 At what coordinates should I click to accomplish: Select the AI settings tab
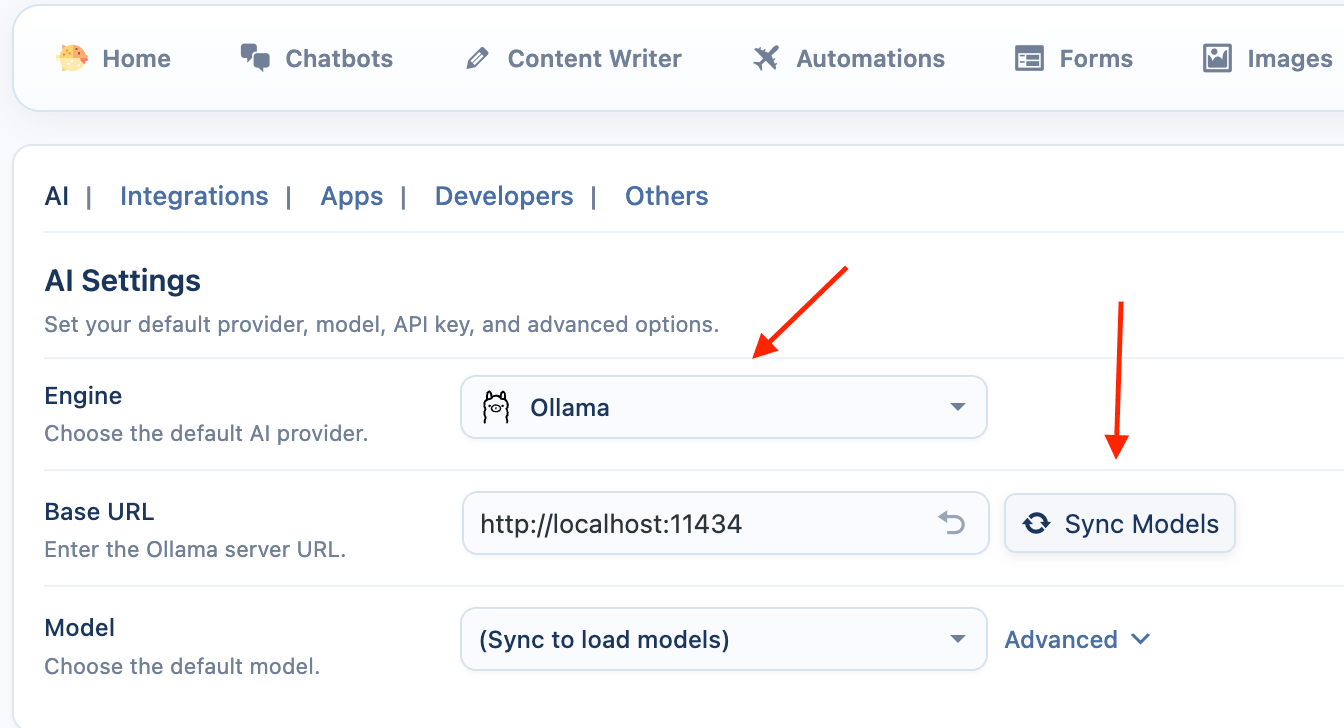coord(57,196)
